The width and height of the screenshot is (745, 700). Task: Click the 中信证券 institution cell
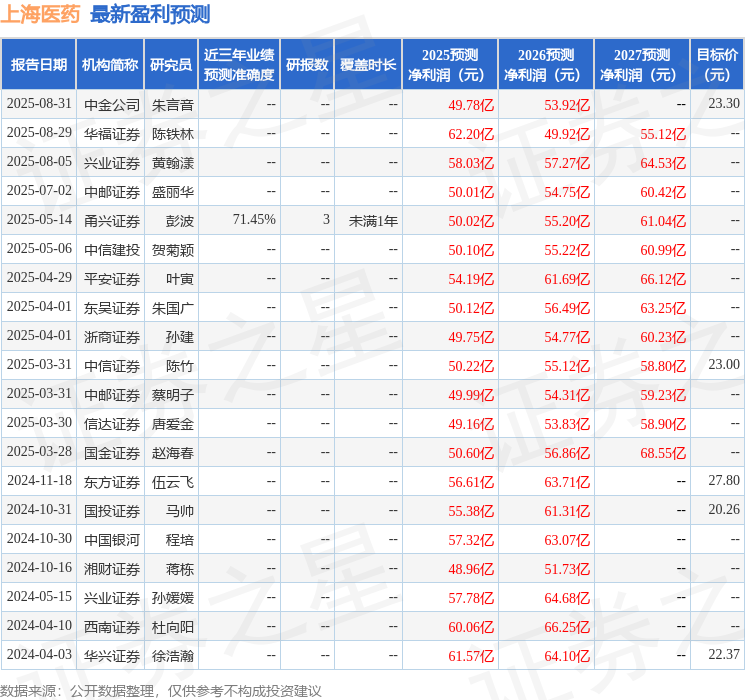pyautogui.click(x=112, y=365)
